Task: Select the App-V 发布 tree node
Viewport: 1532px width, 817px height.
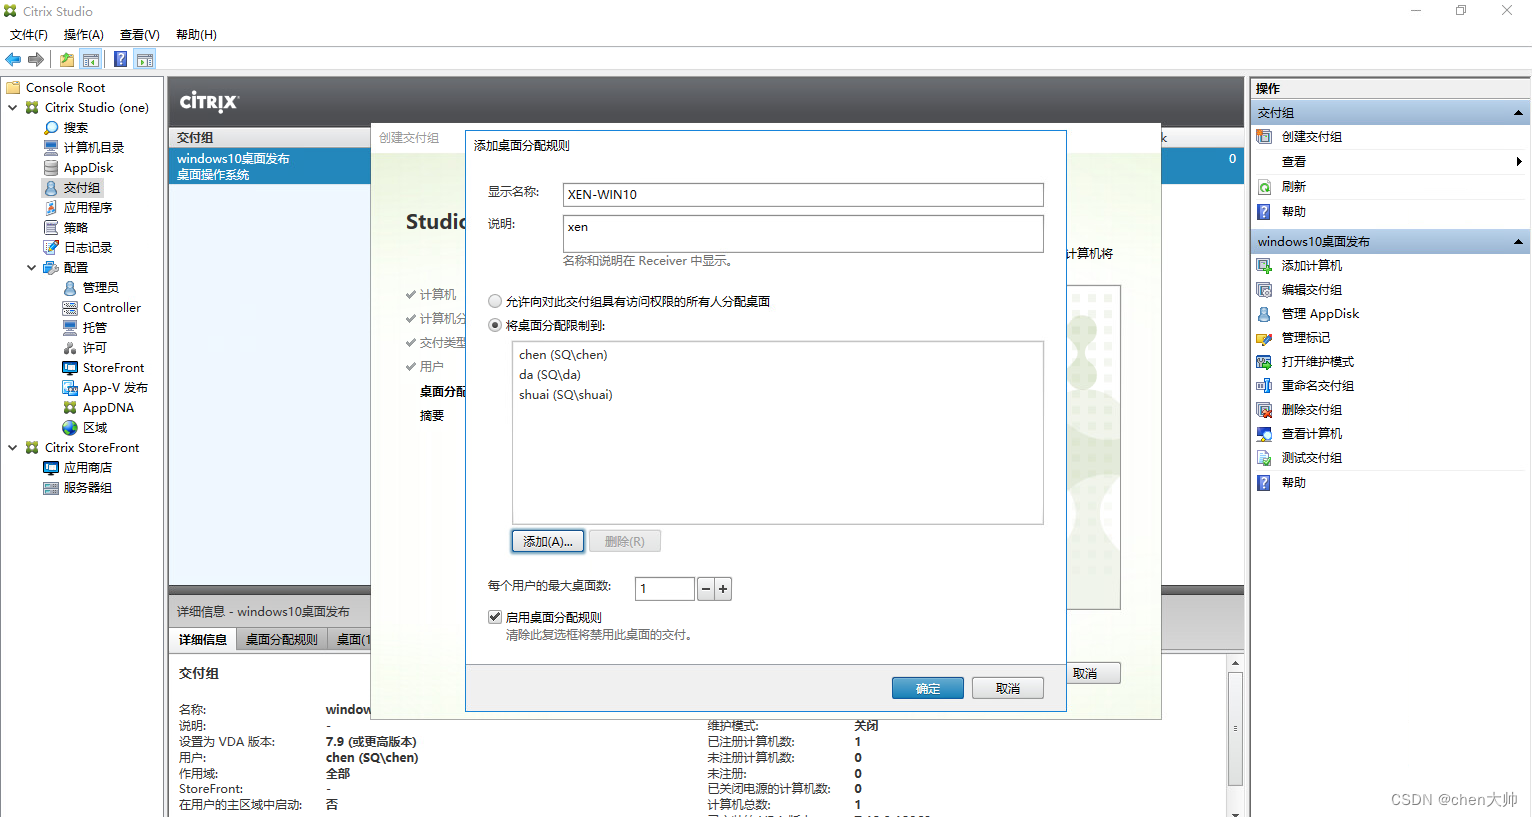Action: click(x=115, y=387)
